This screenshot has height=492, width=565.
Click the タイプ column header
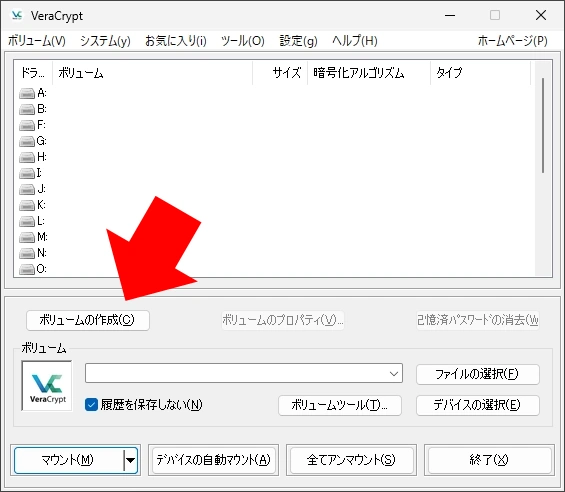tap(481, 73)
